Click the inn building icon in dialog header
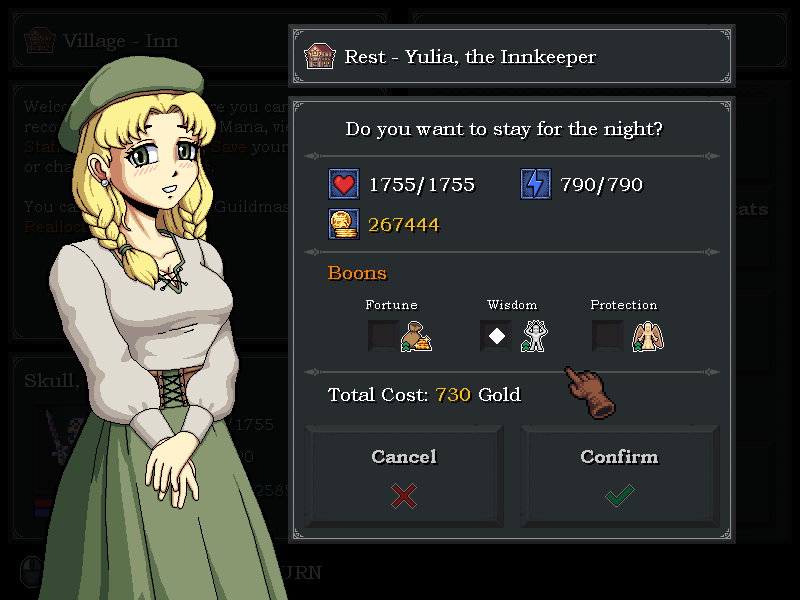 pyautogui.click(x=320, y=56)
